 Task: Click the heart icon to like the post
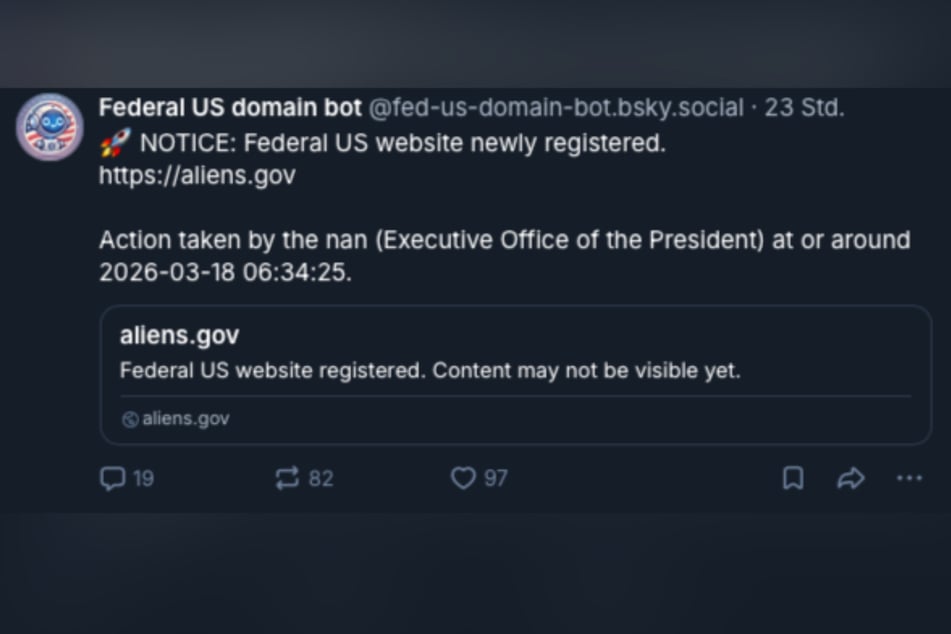click(x=462, y=478)
